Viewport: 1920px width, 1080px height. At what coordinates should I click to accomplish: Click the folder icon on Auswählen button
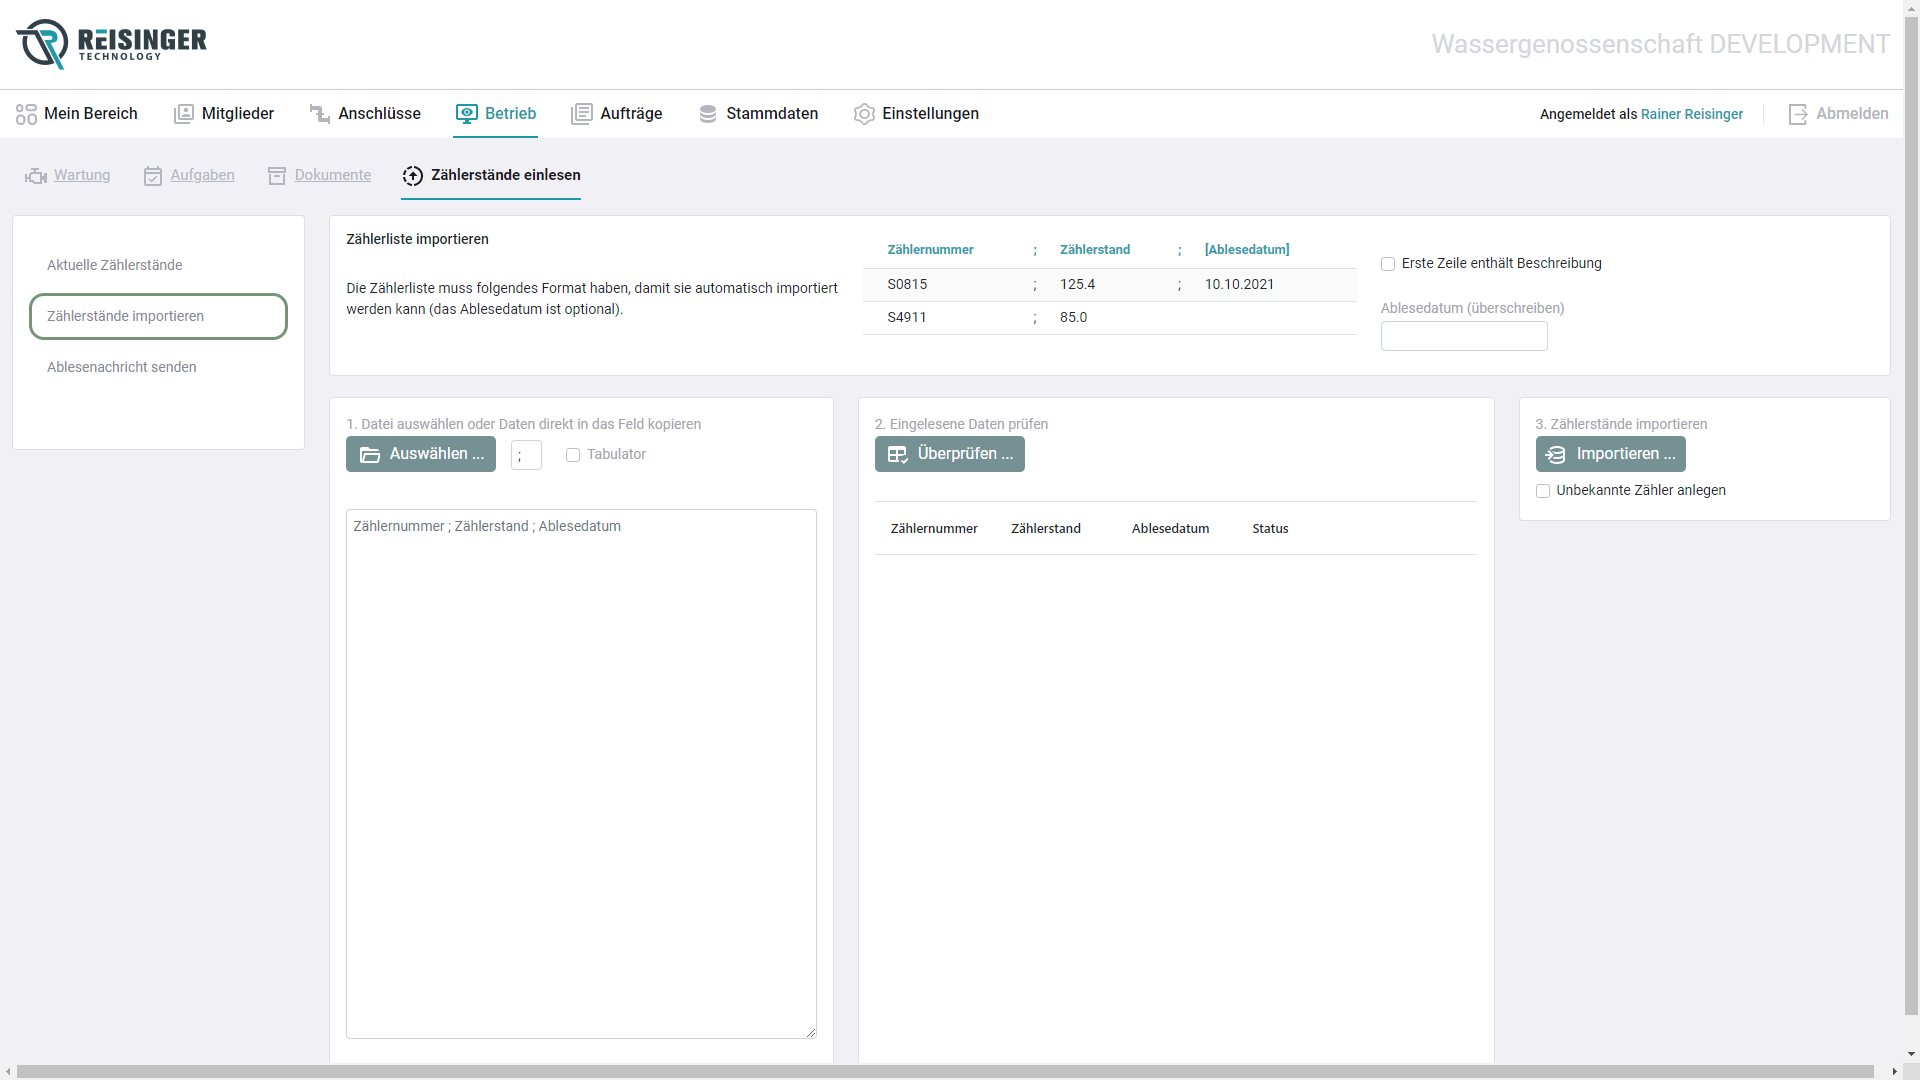370,455
